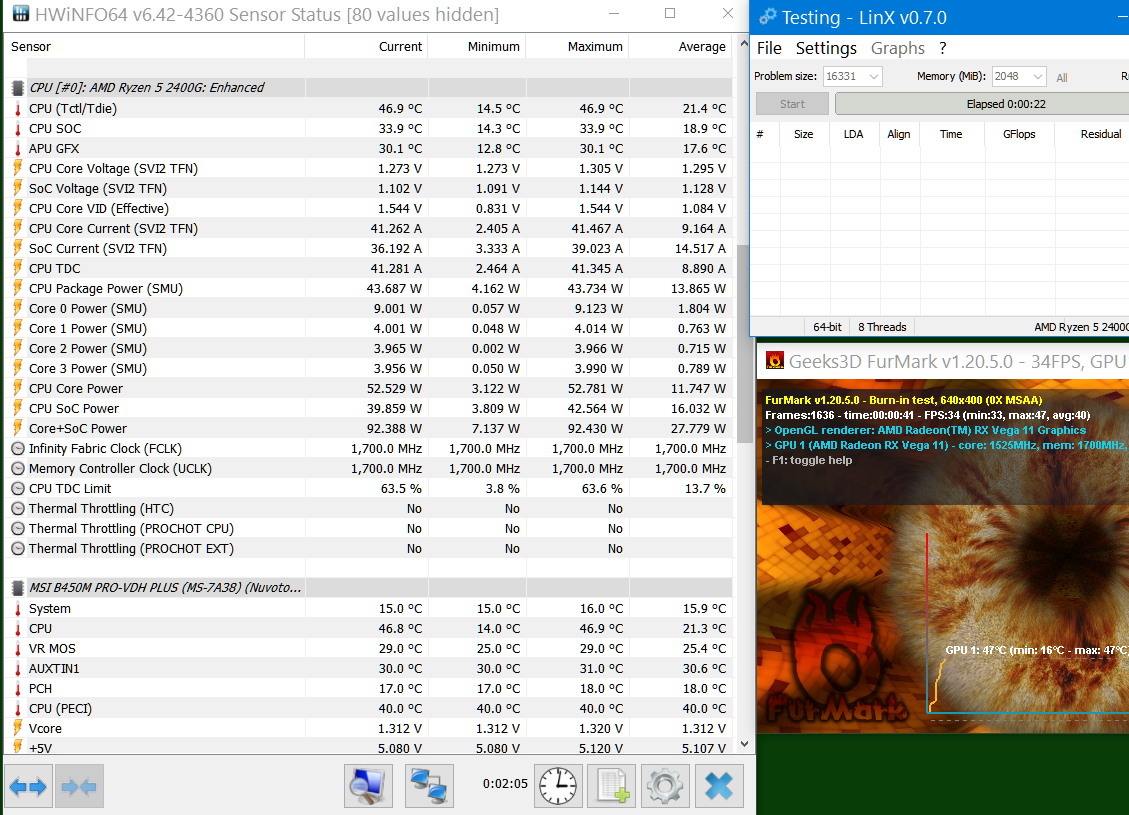Select the System temperature row
This screenshot has height=815, width=1129.
click(369, 608)
